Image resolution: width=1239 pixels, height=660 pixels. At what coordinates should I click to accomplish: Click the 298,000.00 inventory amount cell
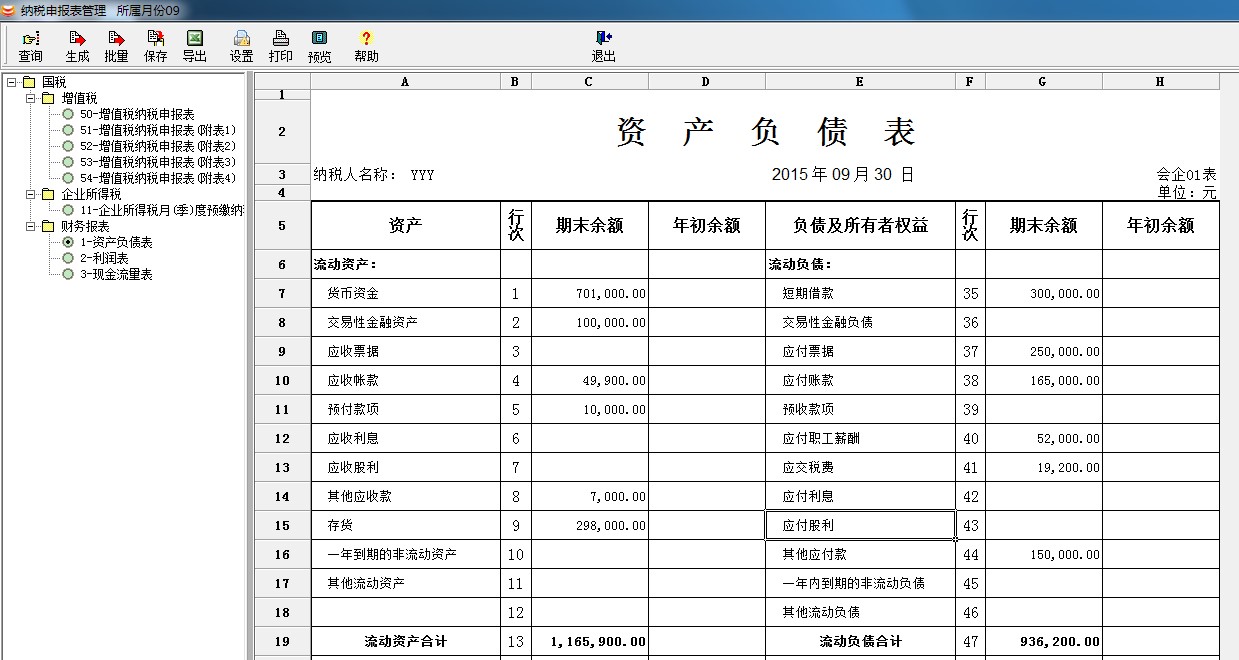(x=589, y=525)
